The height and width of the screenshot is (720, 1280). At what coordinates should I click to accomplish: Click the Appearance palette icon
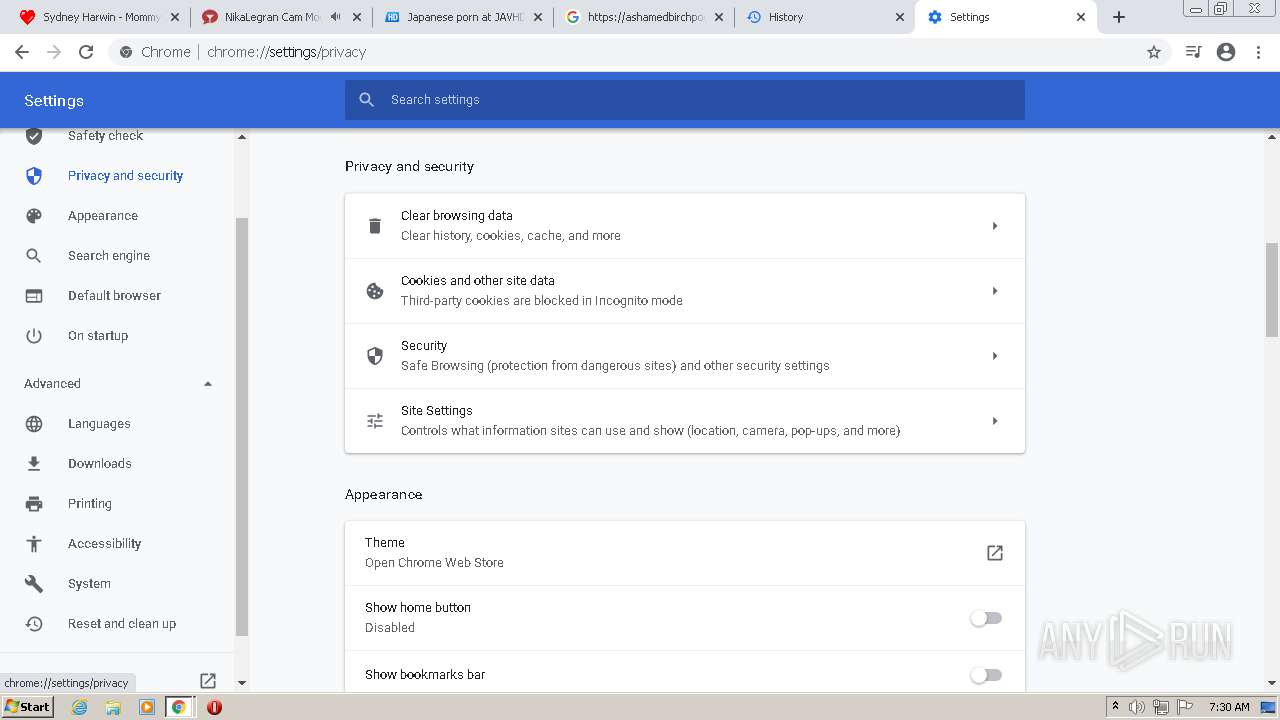point(34,216)
